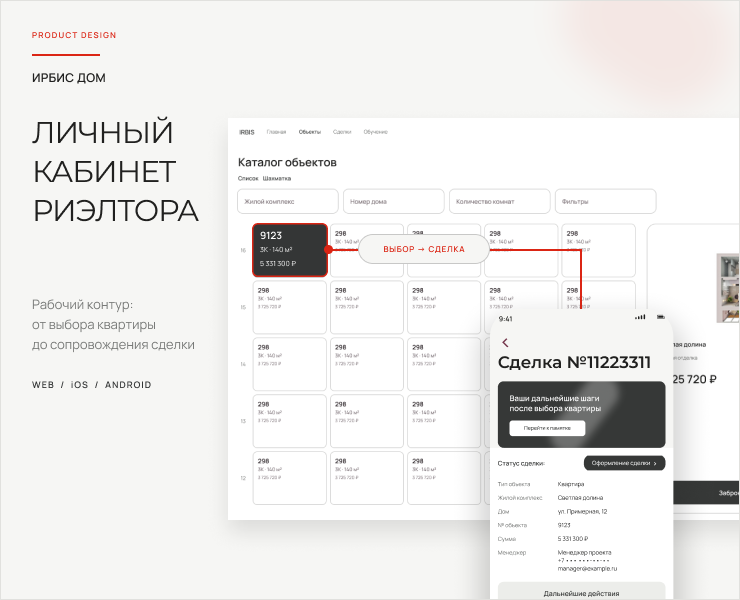Click the ИРБИС ДОМ project name
The image size is (740, 600).
pyautogui.click(x=69, y=78)
